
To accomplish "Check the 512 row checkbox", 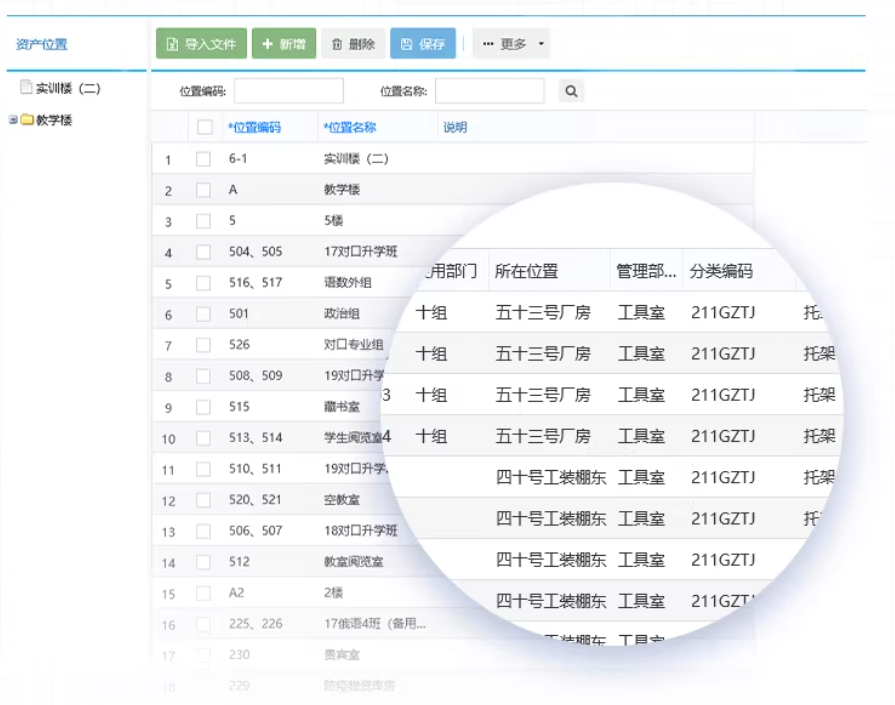I will (203, 562).
